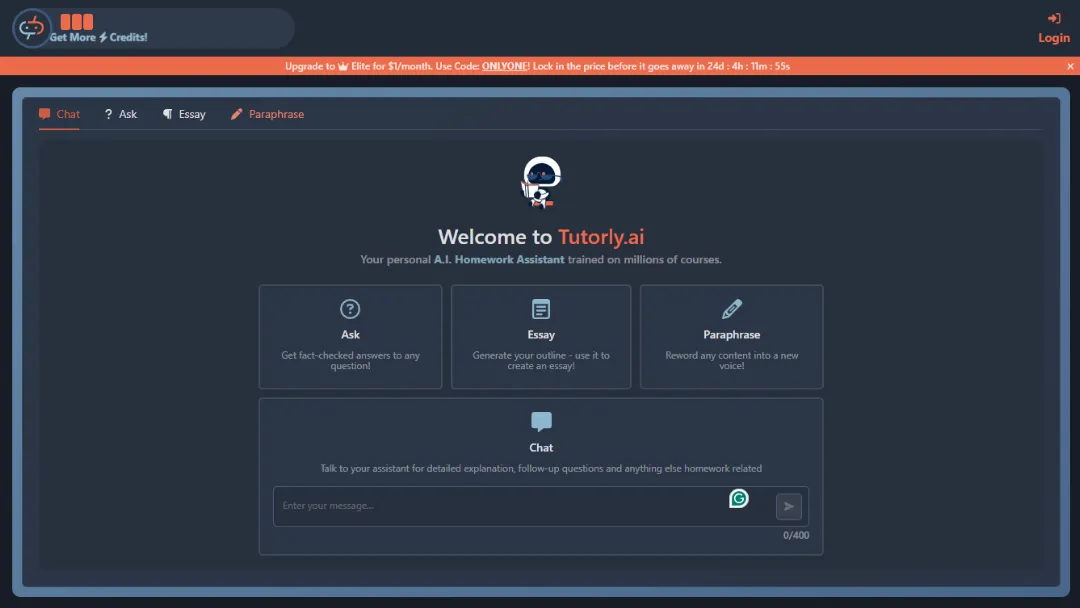Click the question mark icon in Ask card

tap(350, 309)
